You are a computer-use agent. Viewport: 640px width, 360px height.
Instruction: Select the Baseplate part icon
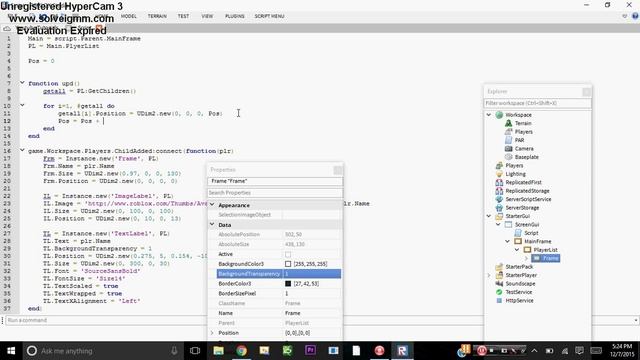[x=508, y=157]
